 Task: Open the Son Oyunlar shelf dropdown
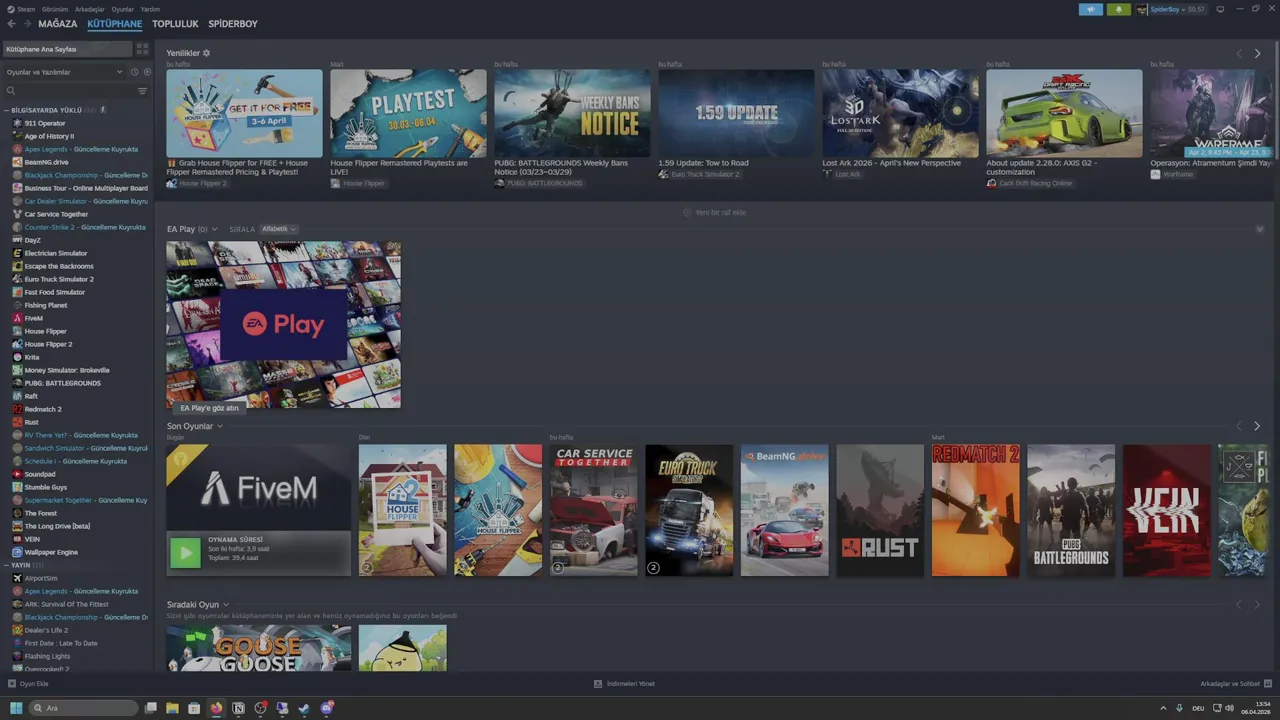[220, 426]
